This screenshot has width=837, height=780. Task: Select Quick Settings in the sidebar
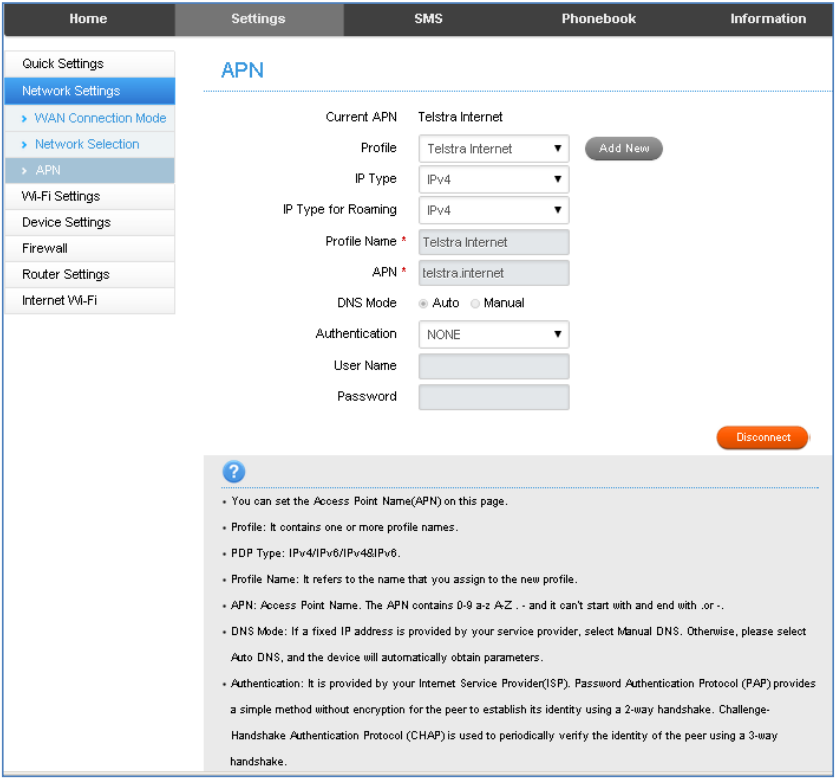click(63, 64)
